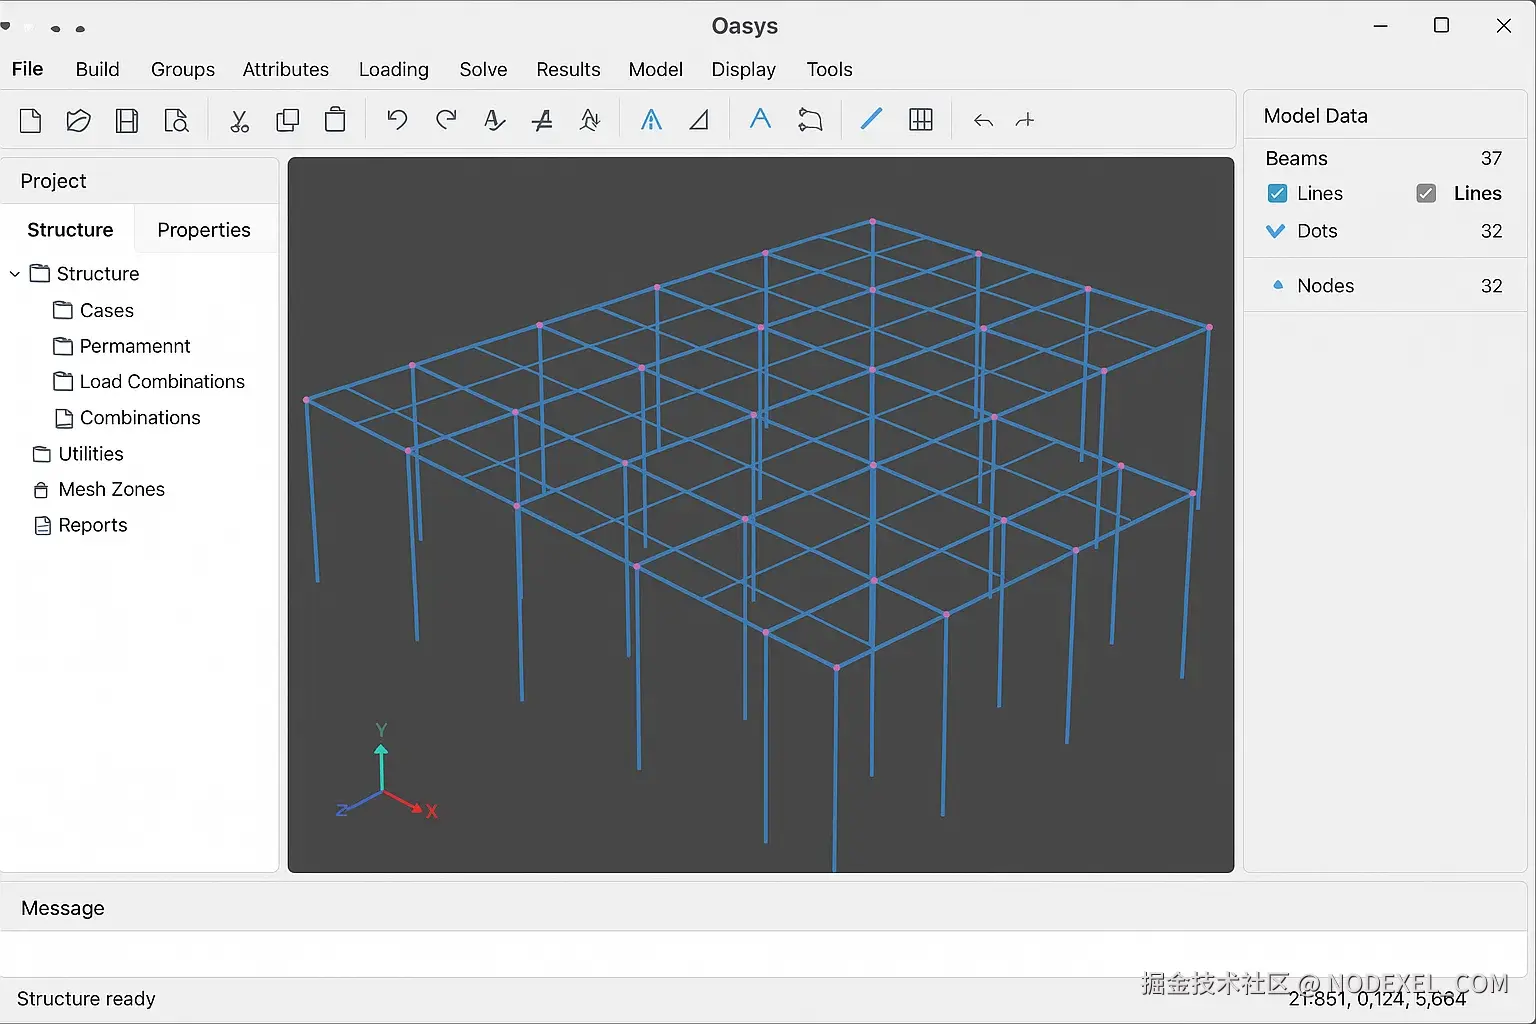Select the Load Combinations tree item
Viewport: 1536px width, 1024px height.
pyautogui.click(x=149, y=382)
